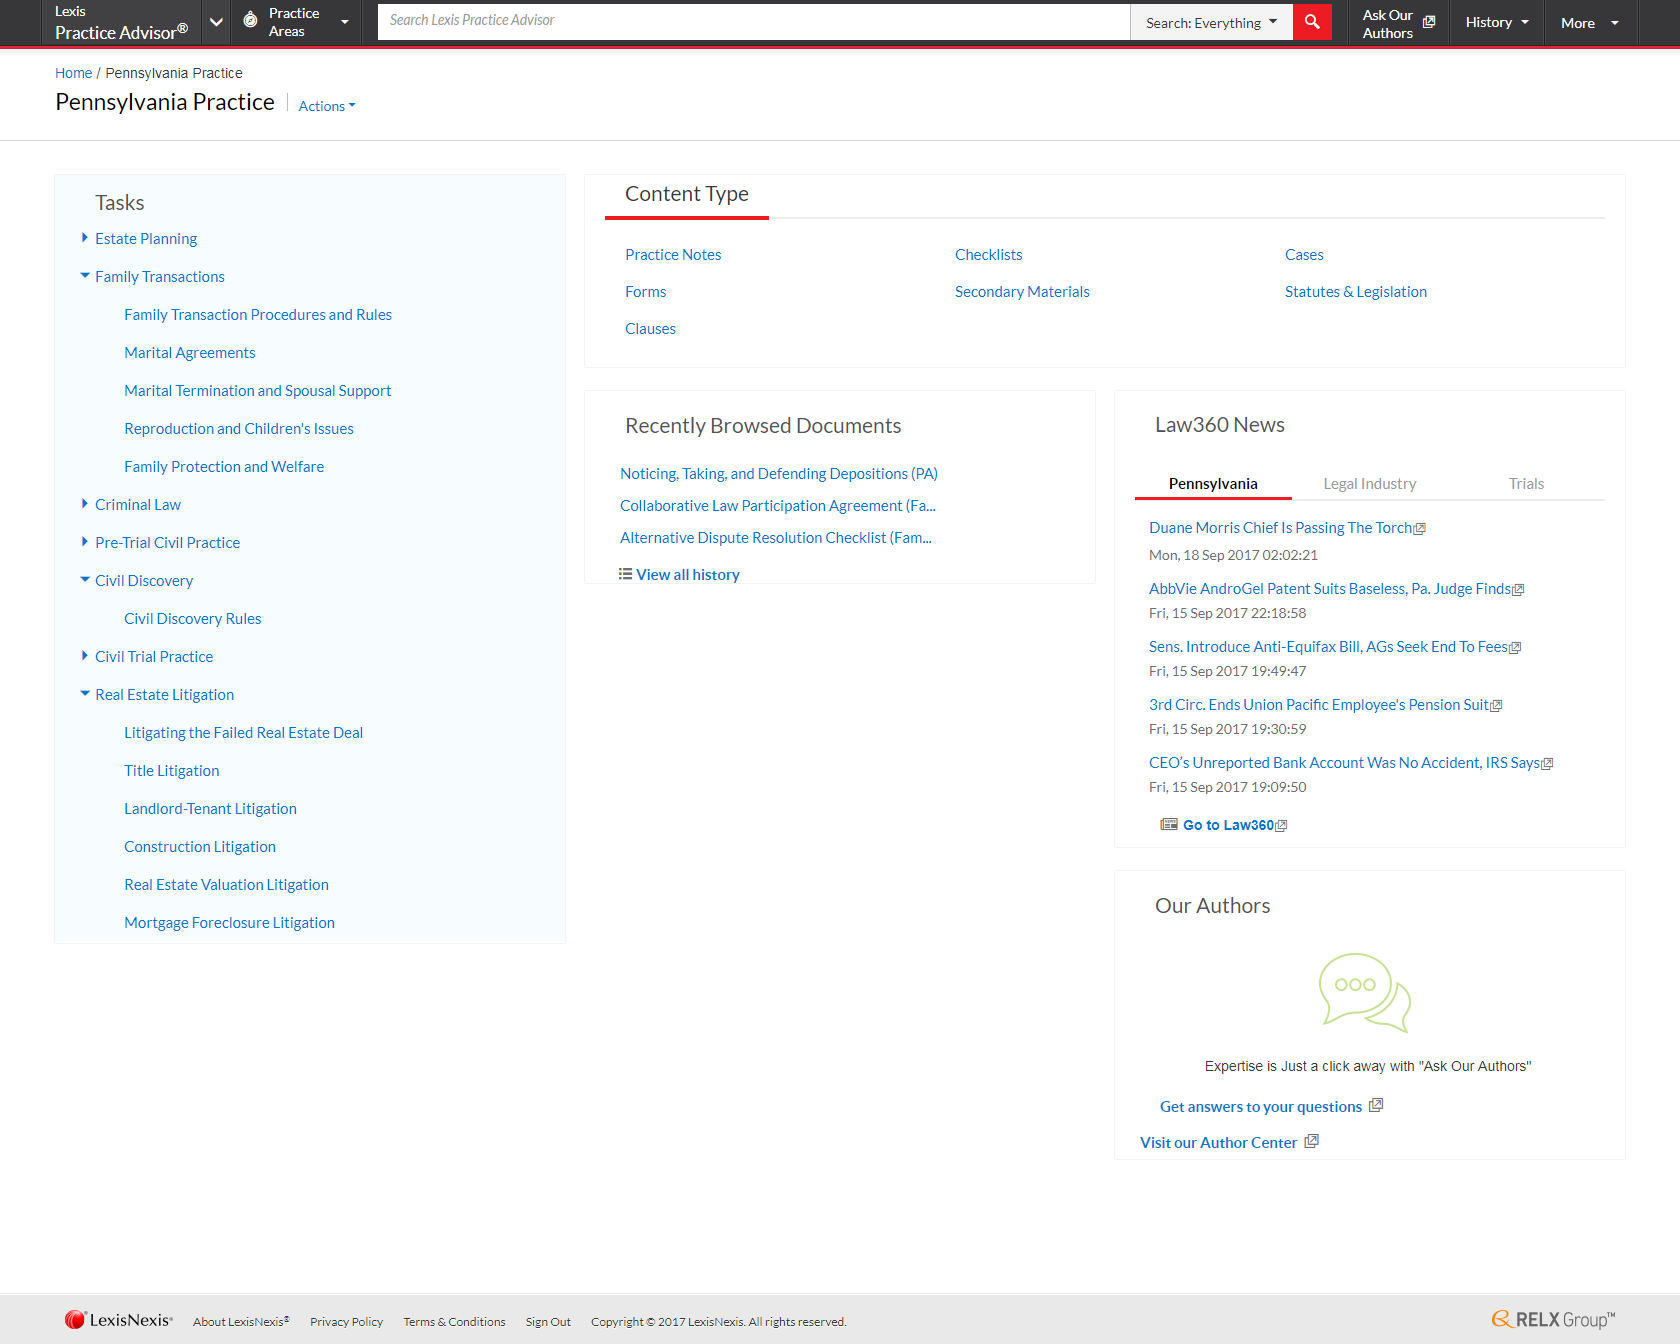Collapse the Family Transactions task arrow
This screenshot has height=1344, width=1680.
click(x=84, y=276)
